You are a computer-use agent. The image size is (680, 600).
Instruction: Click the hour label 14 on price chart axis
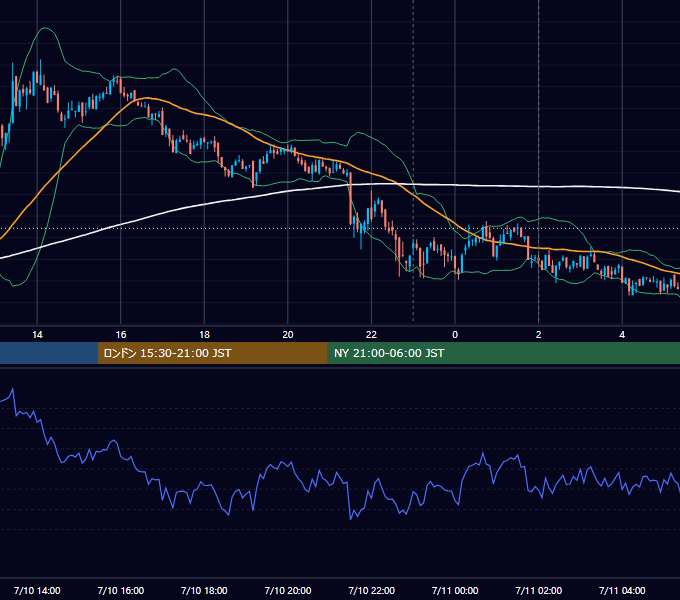point(37,335)
